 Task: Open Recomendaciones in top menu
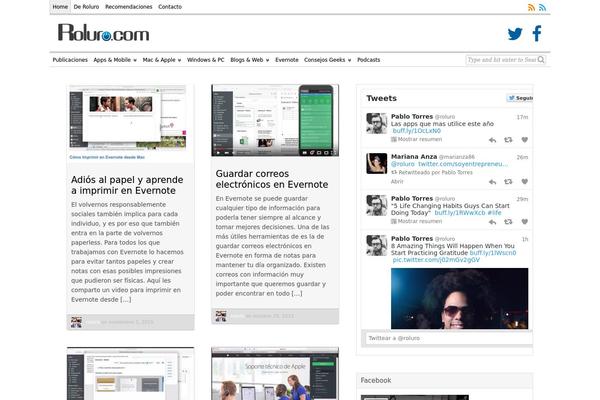pos(129,7)
